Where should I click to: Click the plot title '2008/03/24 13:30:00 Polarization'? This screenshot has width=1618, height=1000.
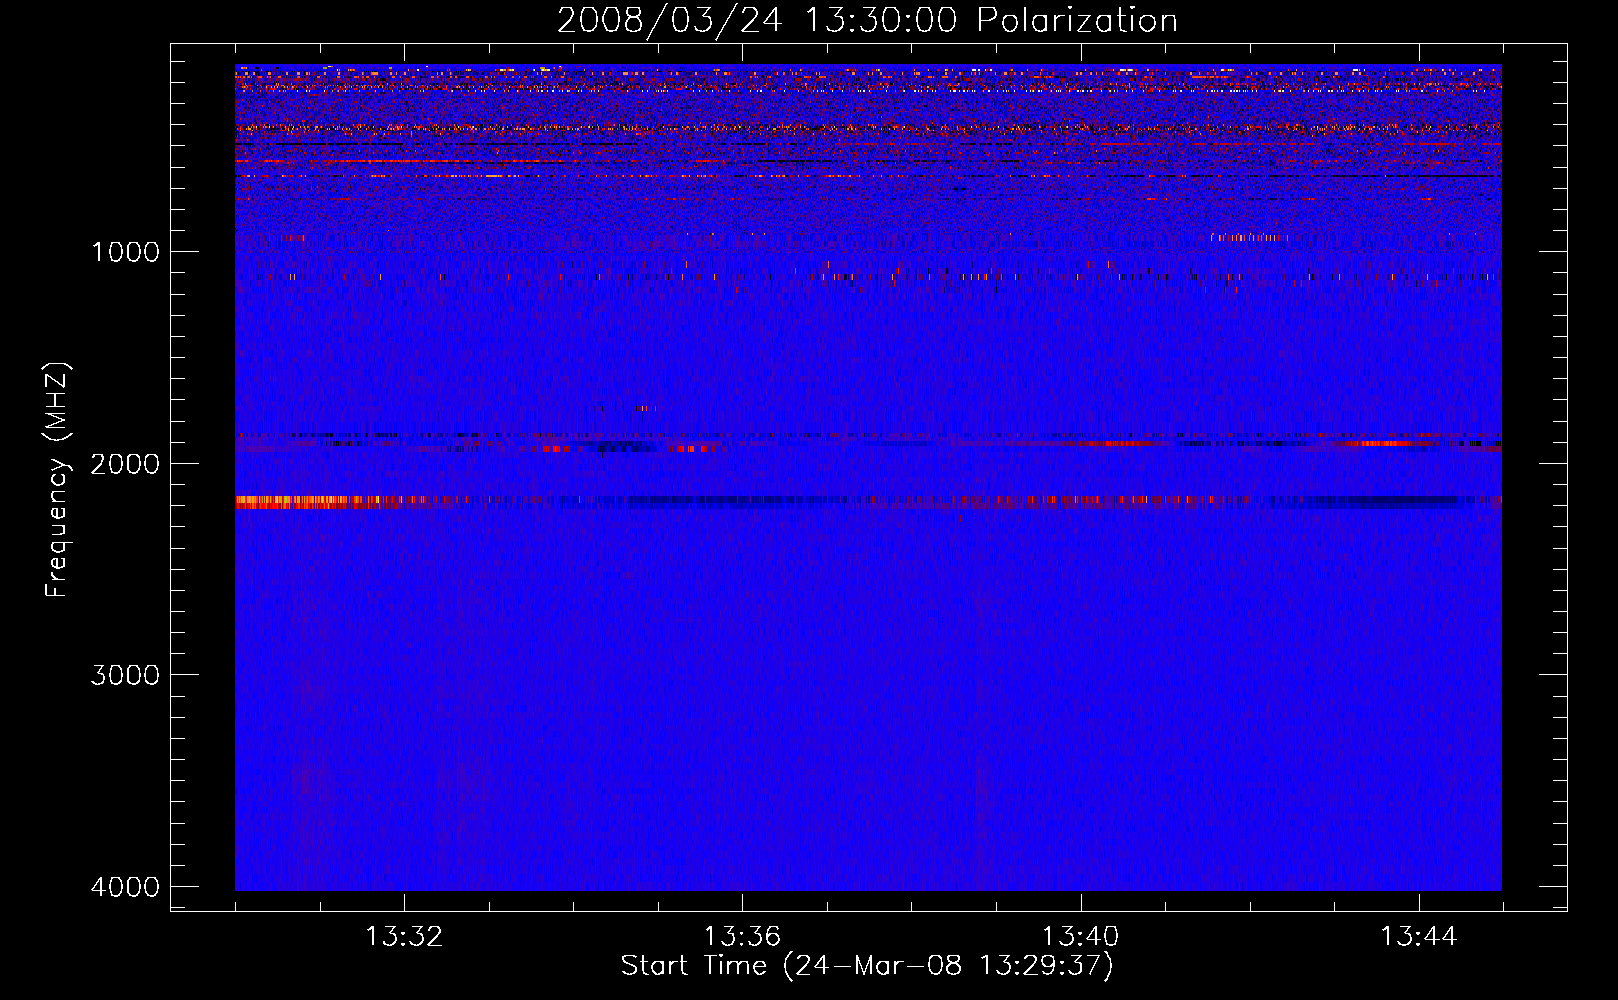click(867, 20)
